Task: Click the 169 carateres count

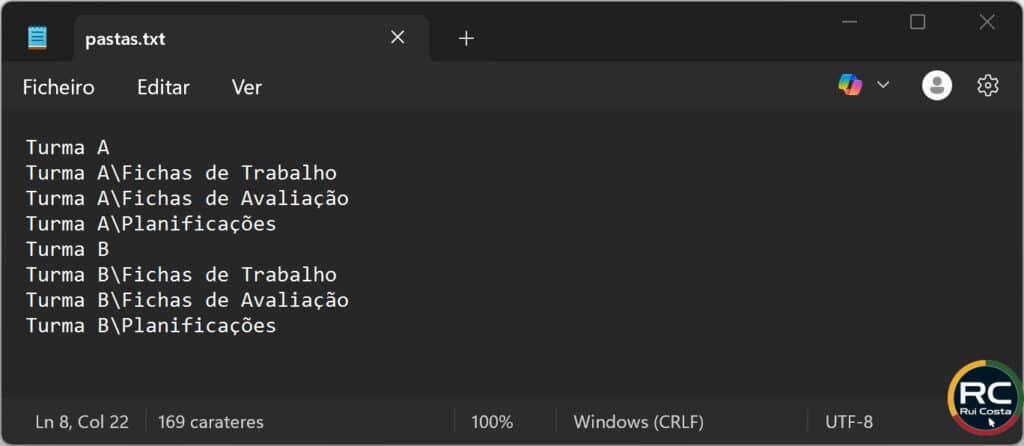Action: coord(211,422)
